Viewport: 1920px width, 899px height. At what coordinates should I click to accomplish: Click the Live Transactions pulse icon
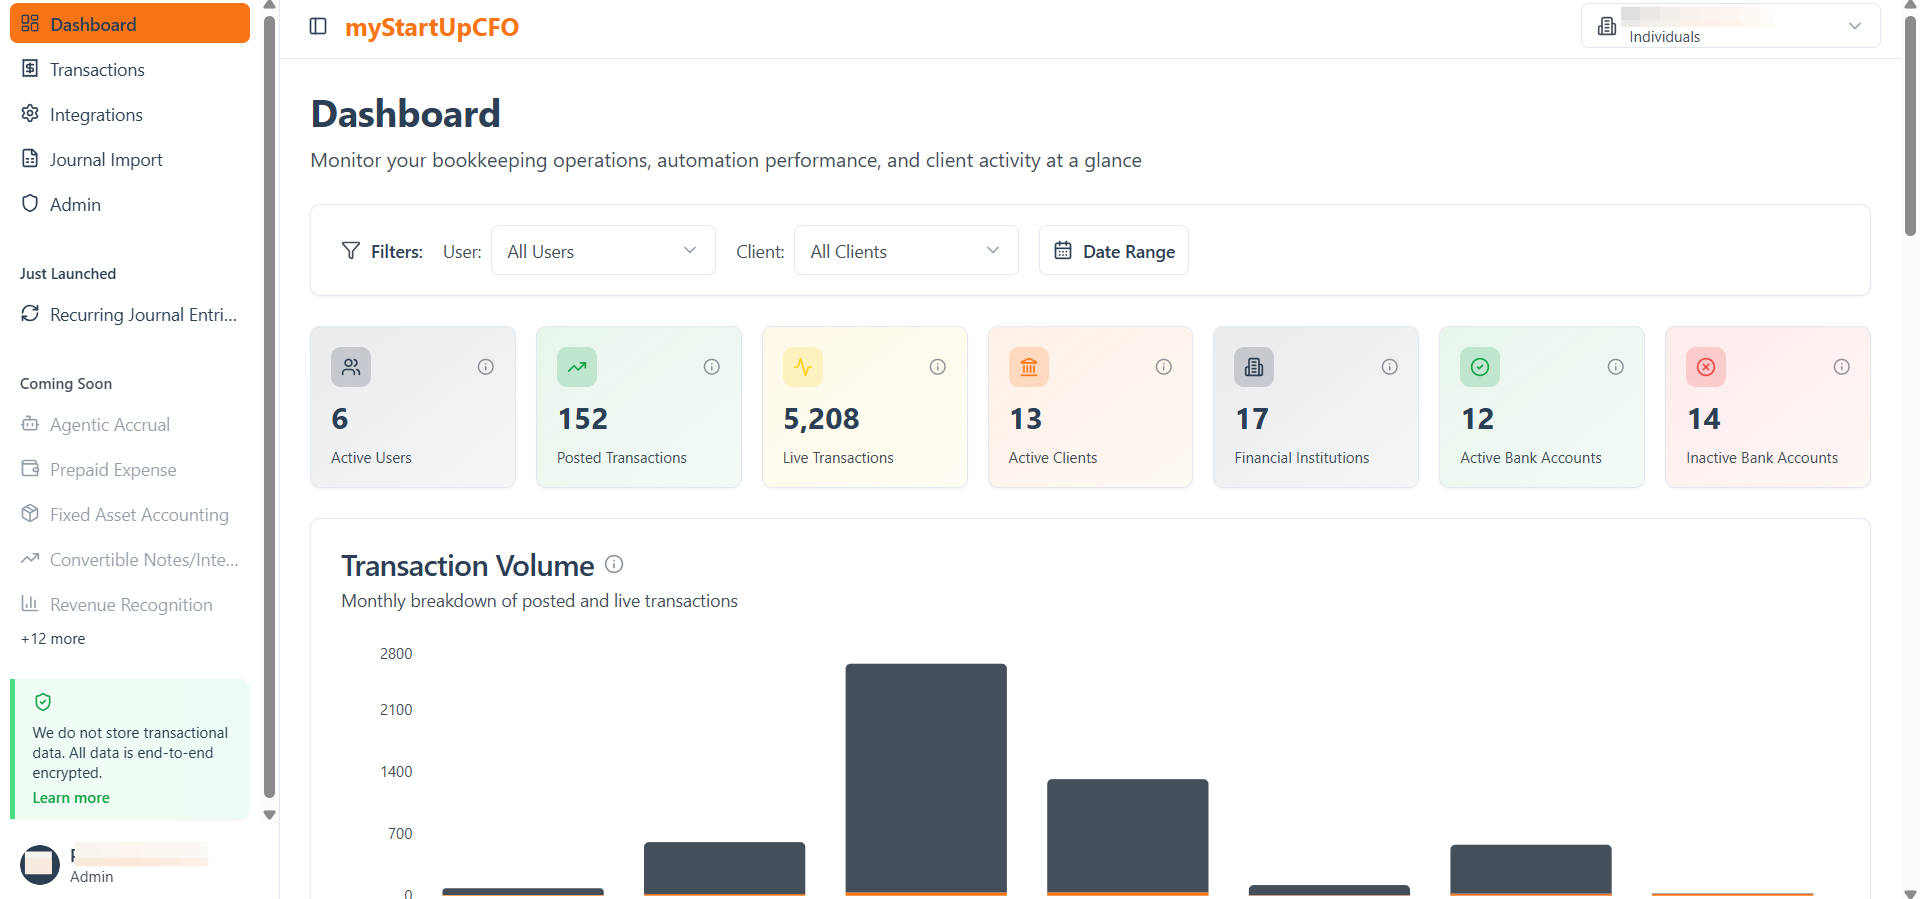tap(803, 367)
